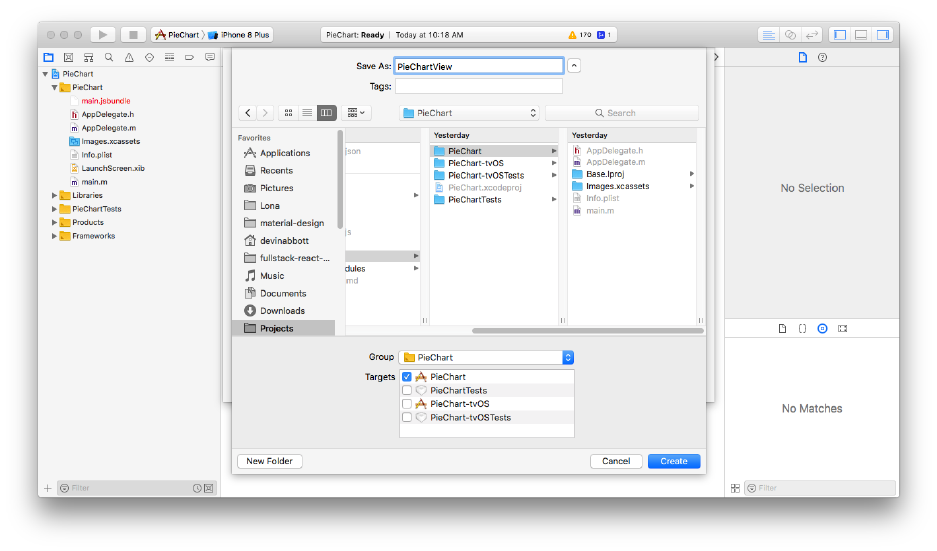
Task: Click the plus button below project navigator
Action: pyautogui.click(x=47, y=488)
